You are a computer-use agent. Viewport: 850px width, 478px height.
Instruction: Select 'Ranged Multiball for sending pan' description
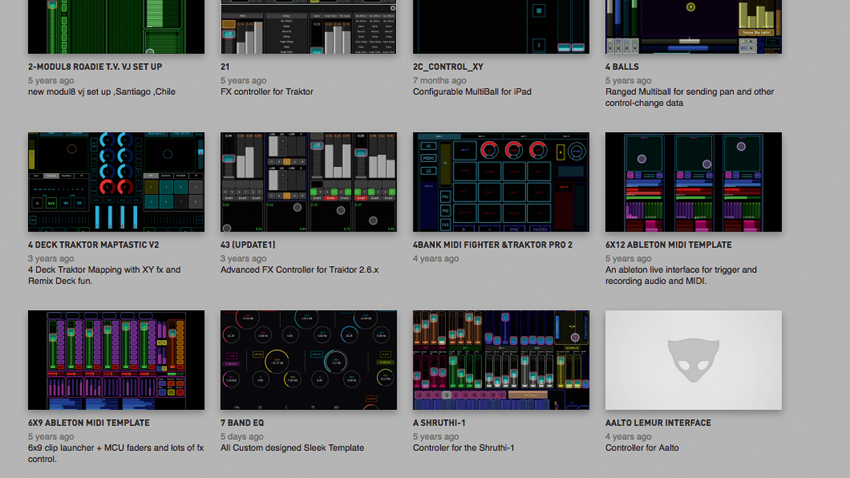click(690, 97)
